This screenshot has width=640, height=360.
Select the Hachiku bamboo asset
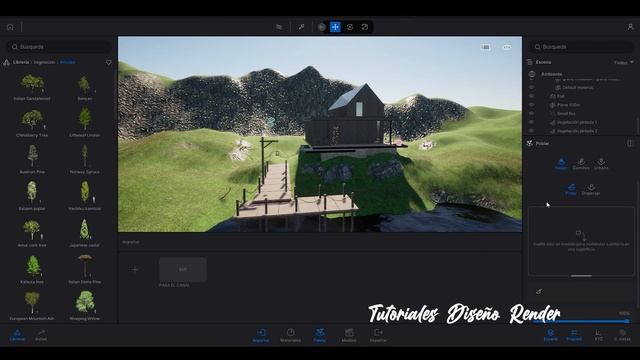click(84, 197)
